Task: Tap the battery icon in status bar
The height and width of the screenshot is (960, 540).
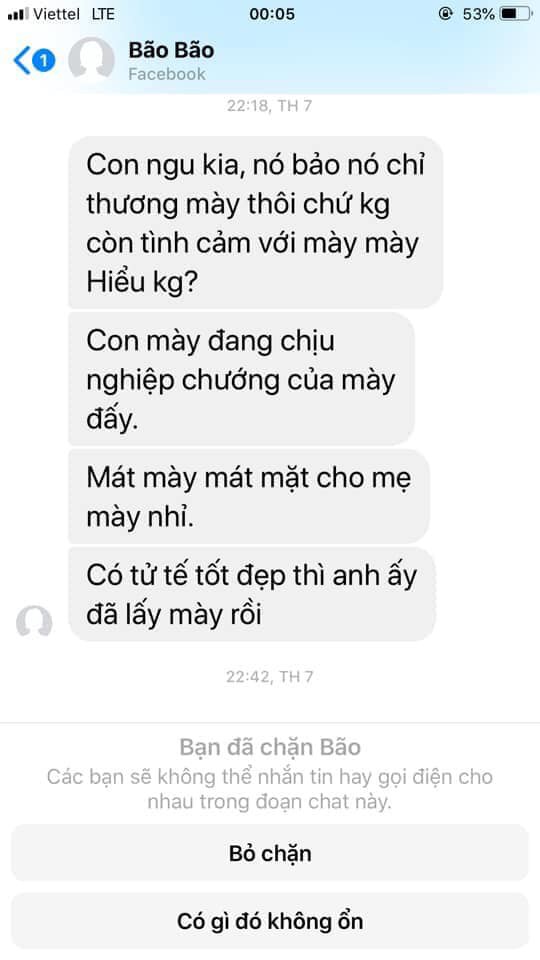Action: (x=516, y=13)
